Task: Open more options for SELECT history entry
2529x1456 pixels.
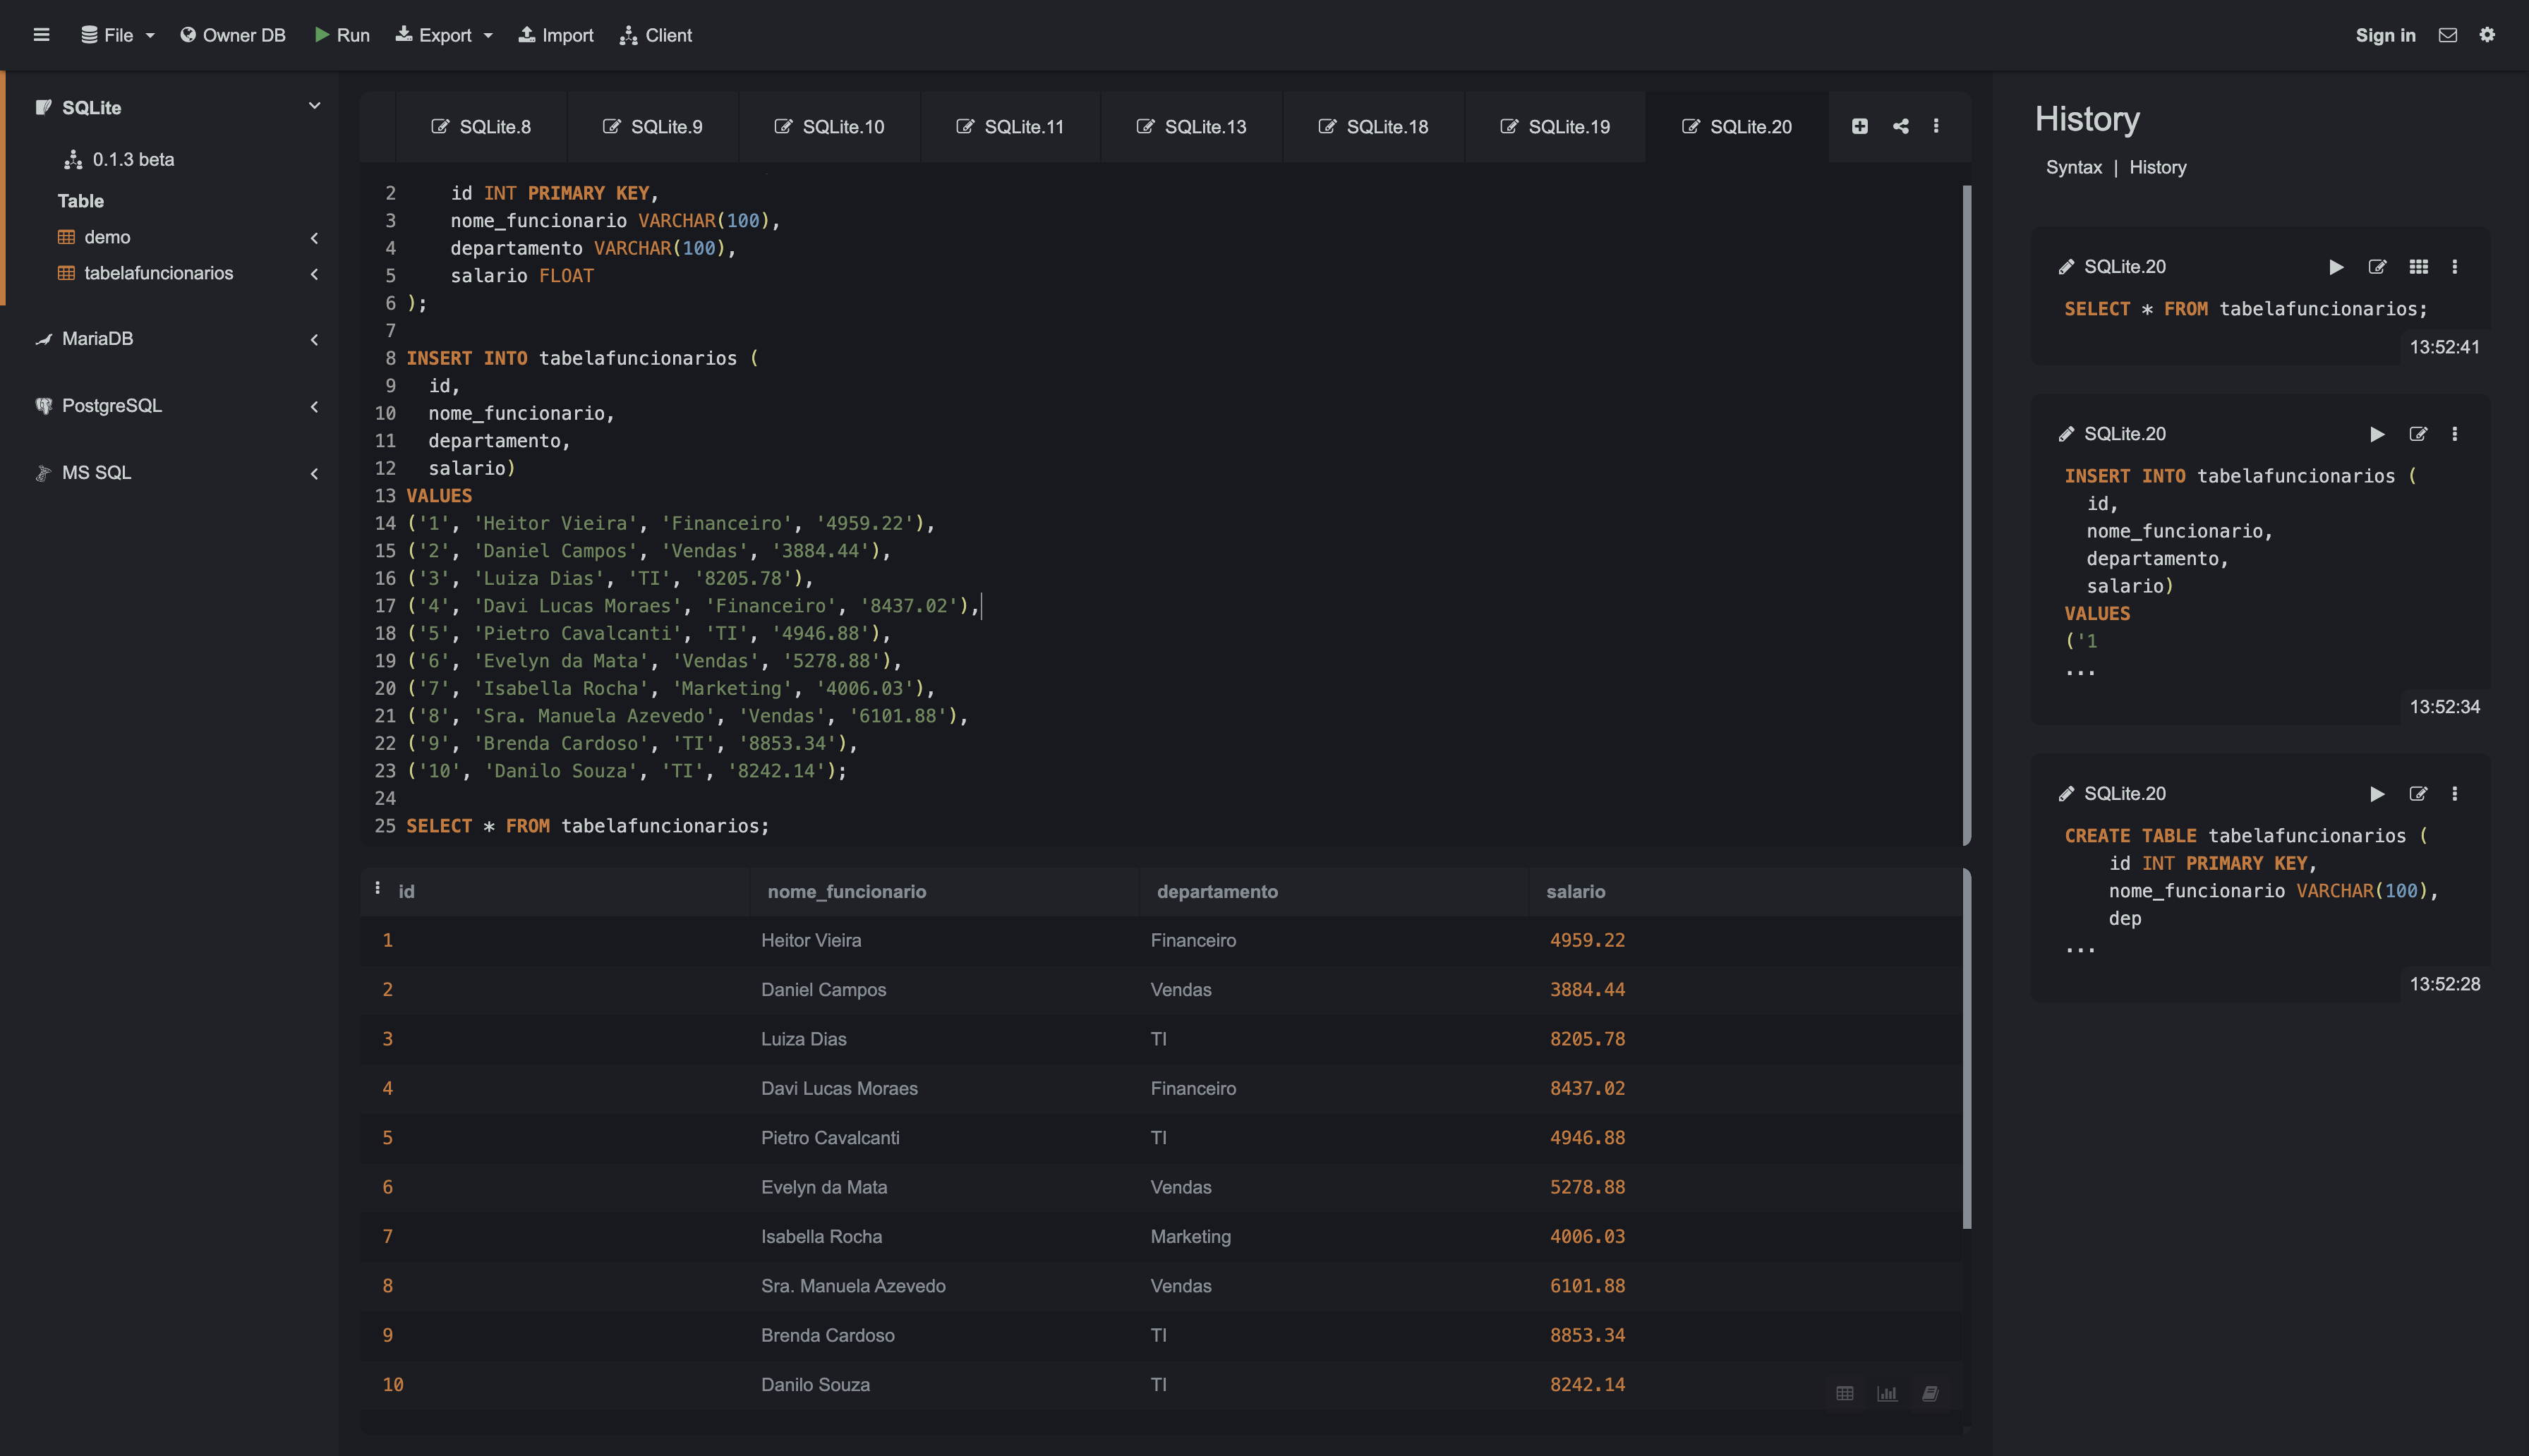Action: tap(2454, 267)
